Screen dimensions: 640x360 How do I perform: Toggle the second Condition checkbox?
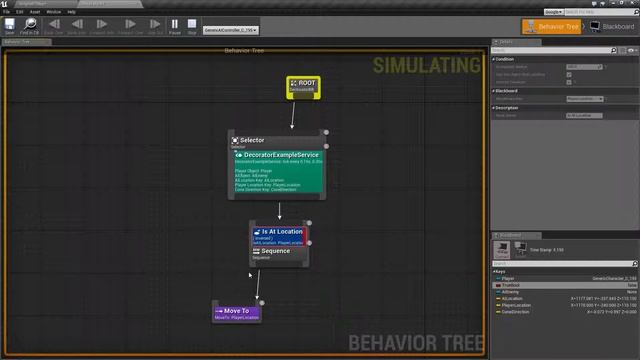point(569,75)
